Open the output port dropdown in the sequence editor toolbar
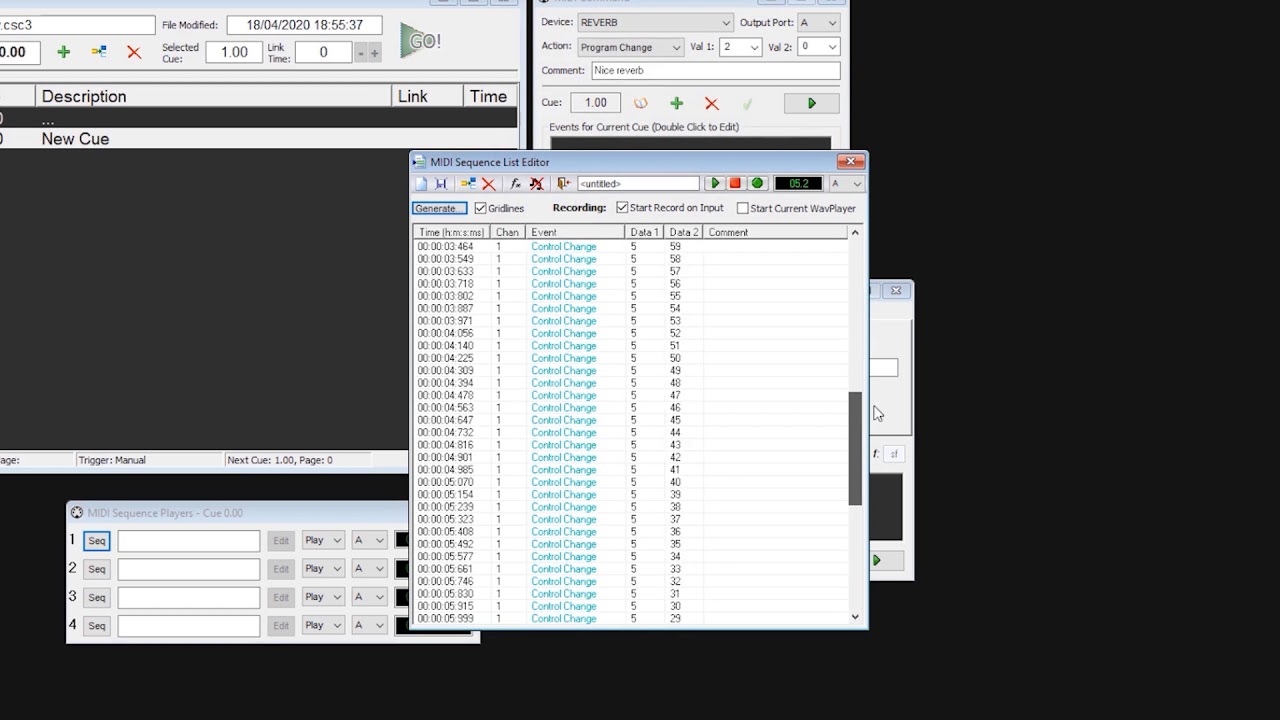Viewport: 1280px width, 720px height. tap(845, 184)
